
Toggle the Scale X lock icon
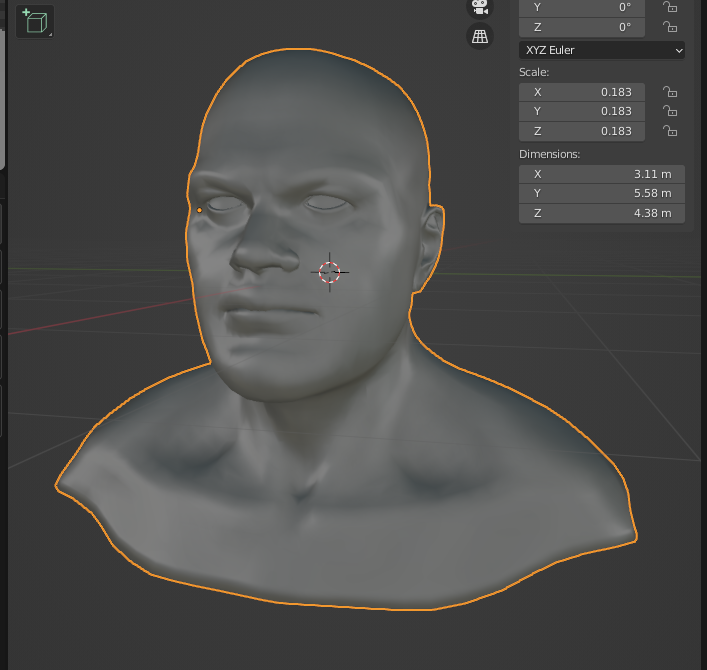[670, 92]
